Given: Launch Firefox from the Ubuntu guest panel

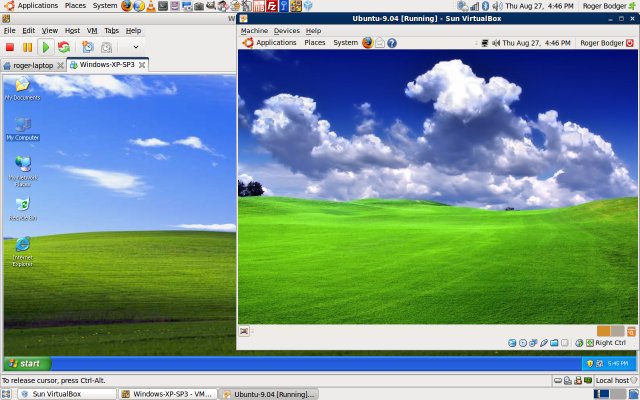Looking at the screenshot, I should (367, 43).
